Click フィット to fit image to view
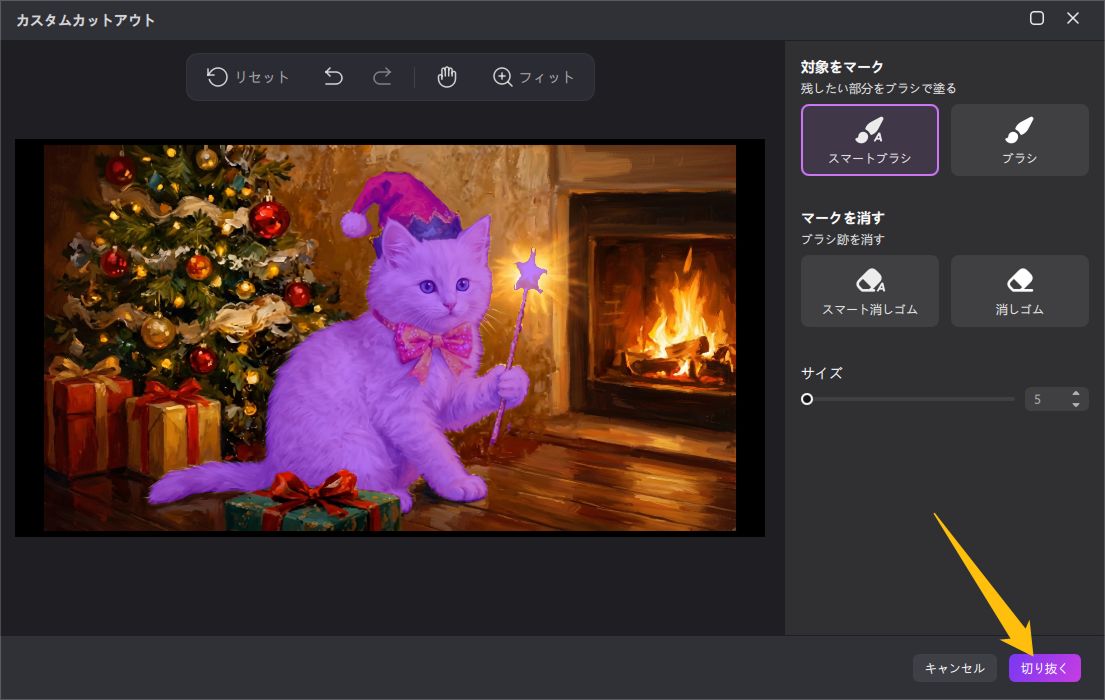Screen dimensions: 1105x700 tap(534, 77)
